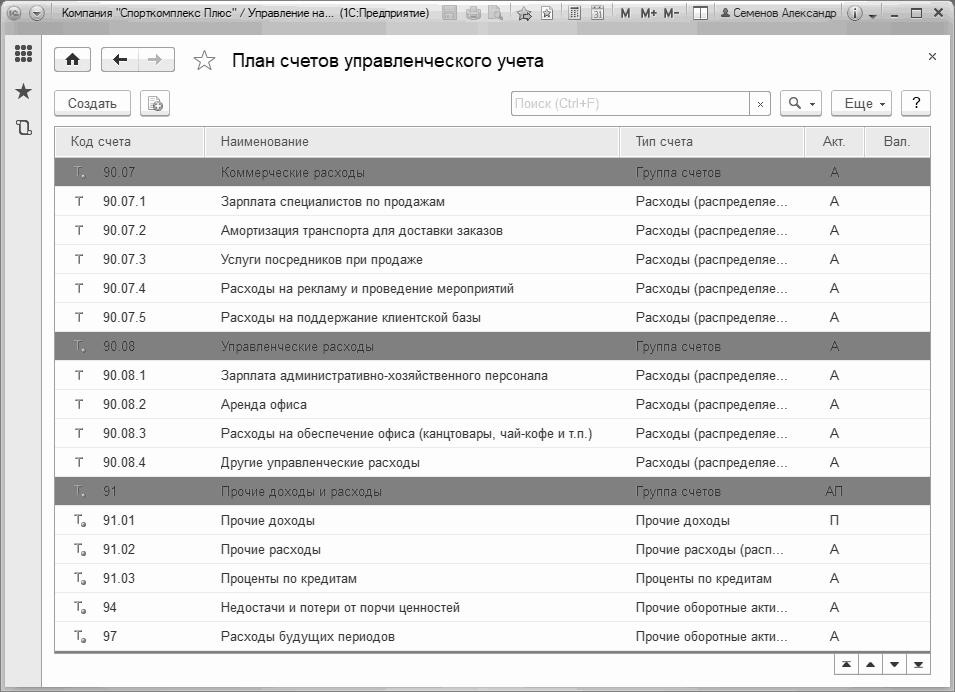Add this page to favorites star

click(x=204, y=60)
